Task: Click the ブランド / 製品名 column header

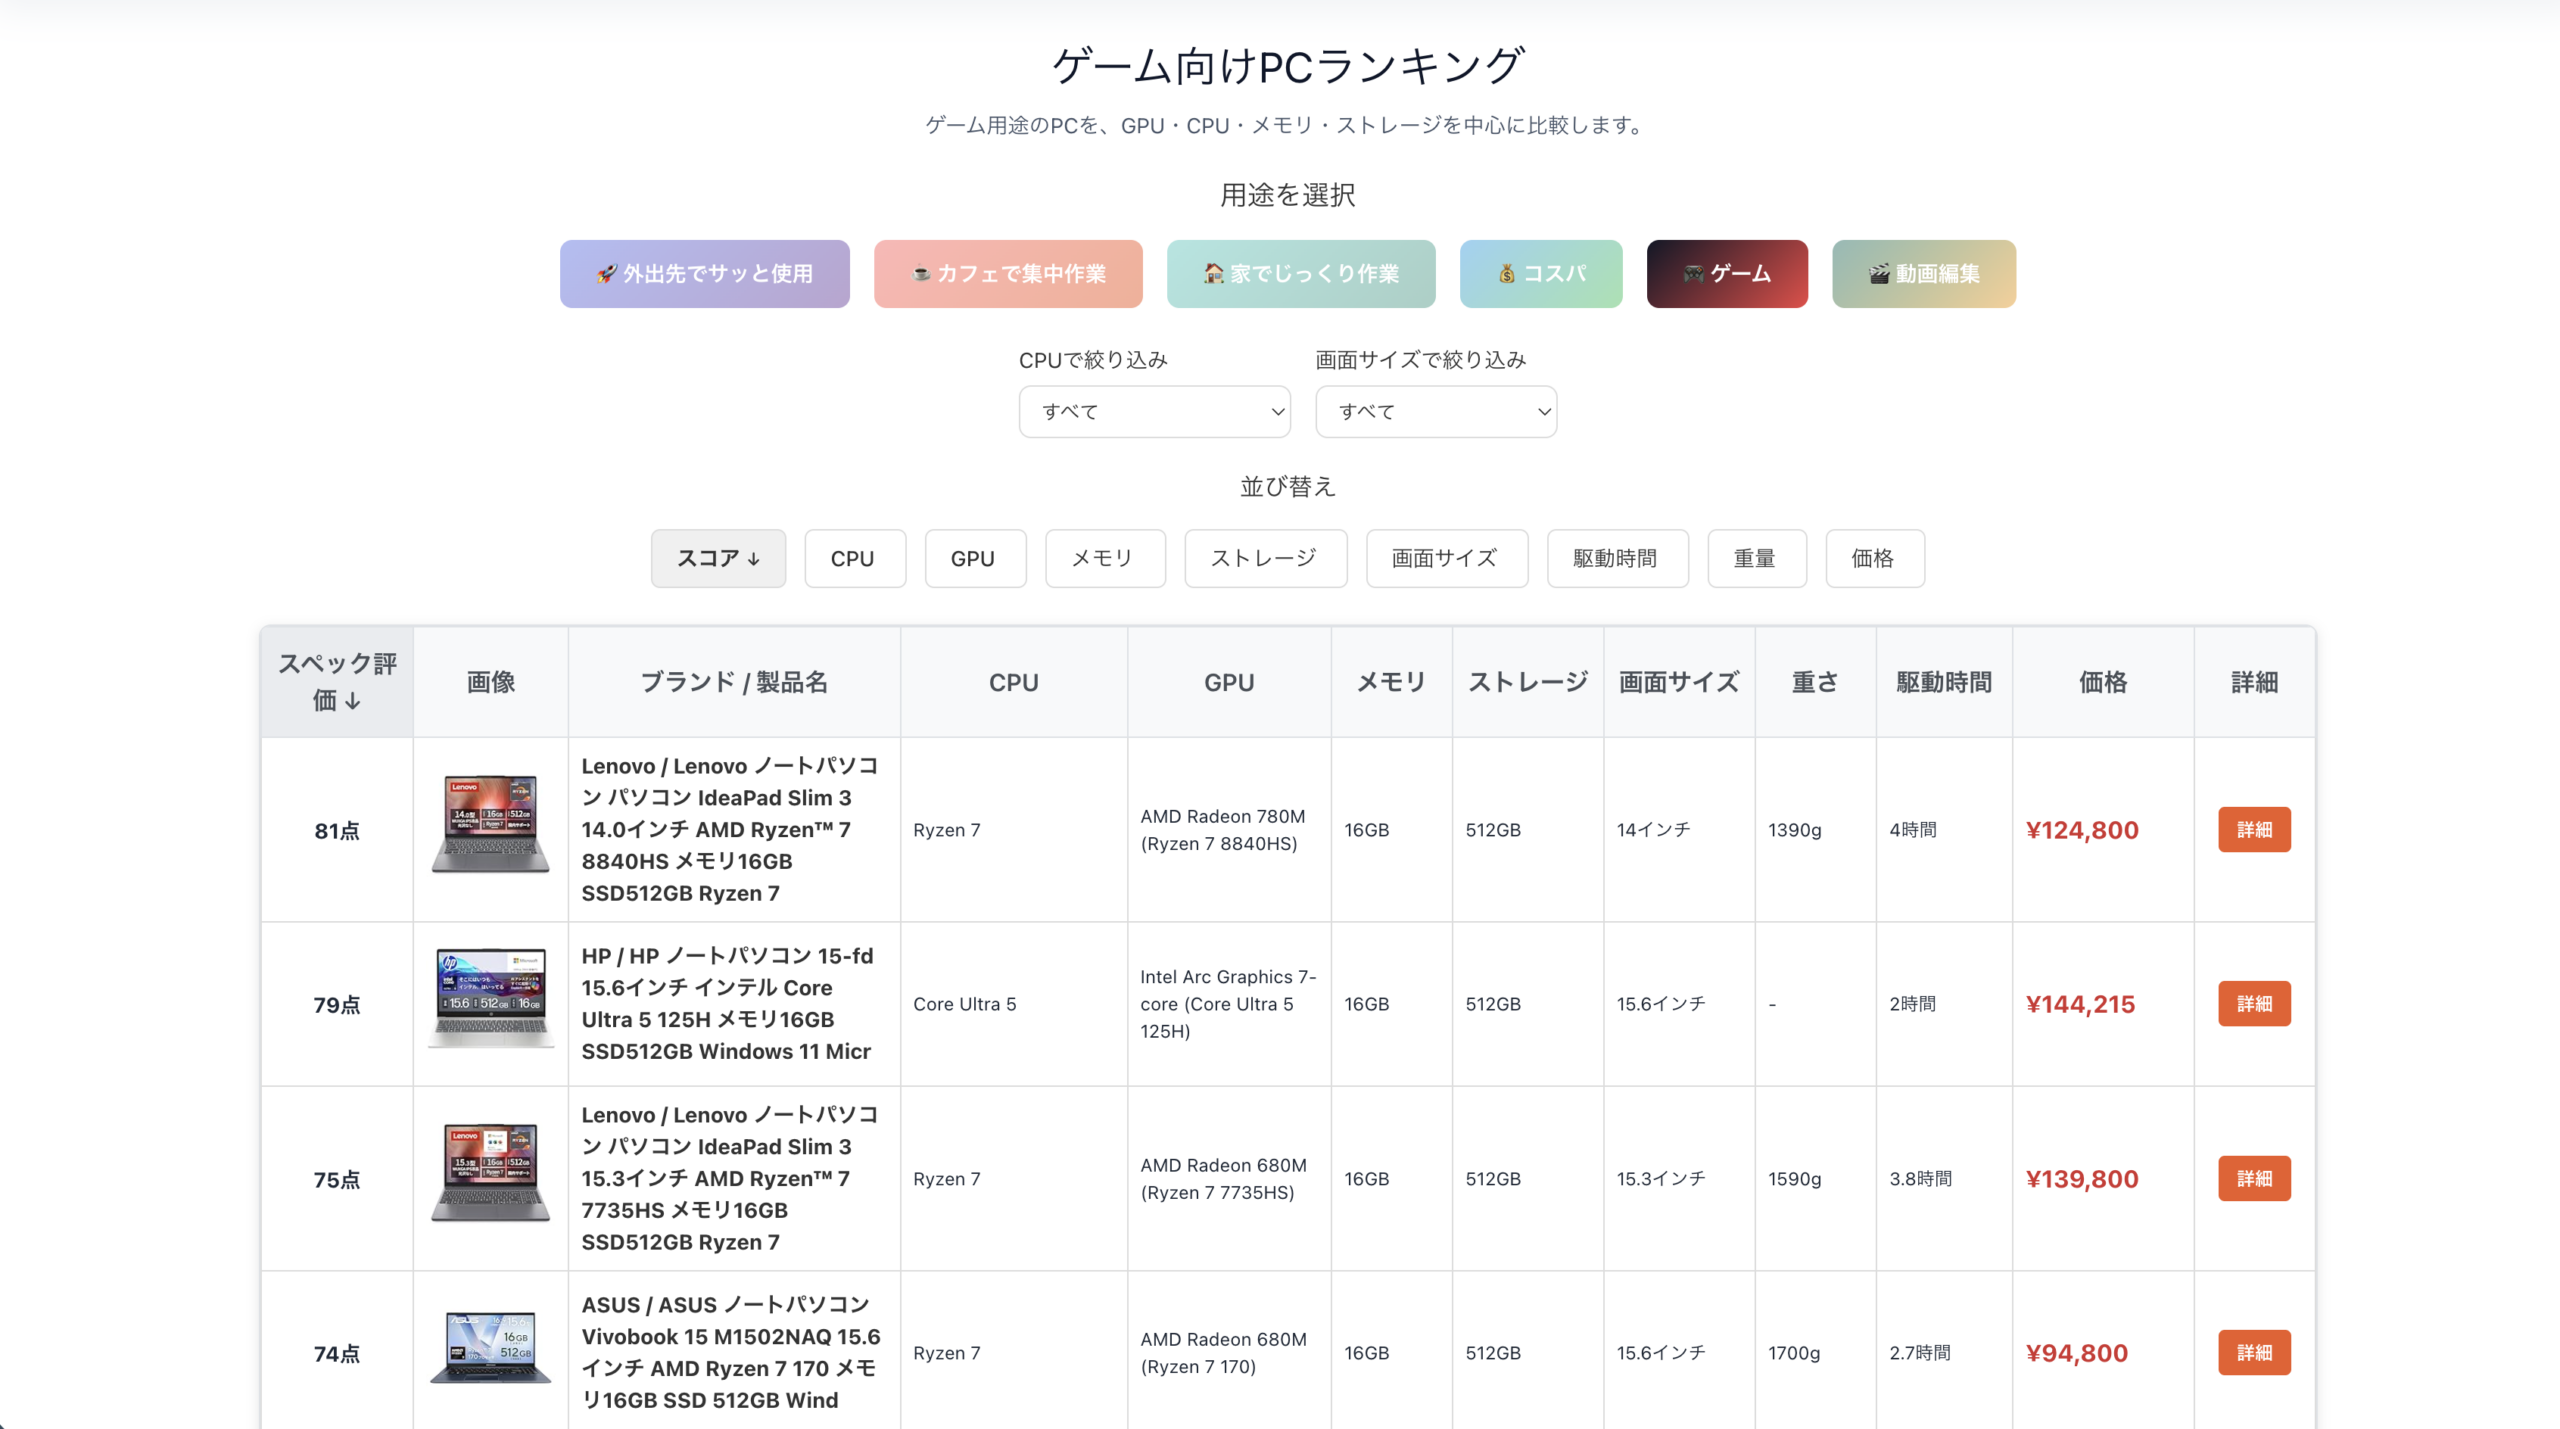Action: pyautogui.click(x=734, y=682)
